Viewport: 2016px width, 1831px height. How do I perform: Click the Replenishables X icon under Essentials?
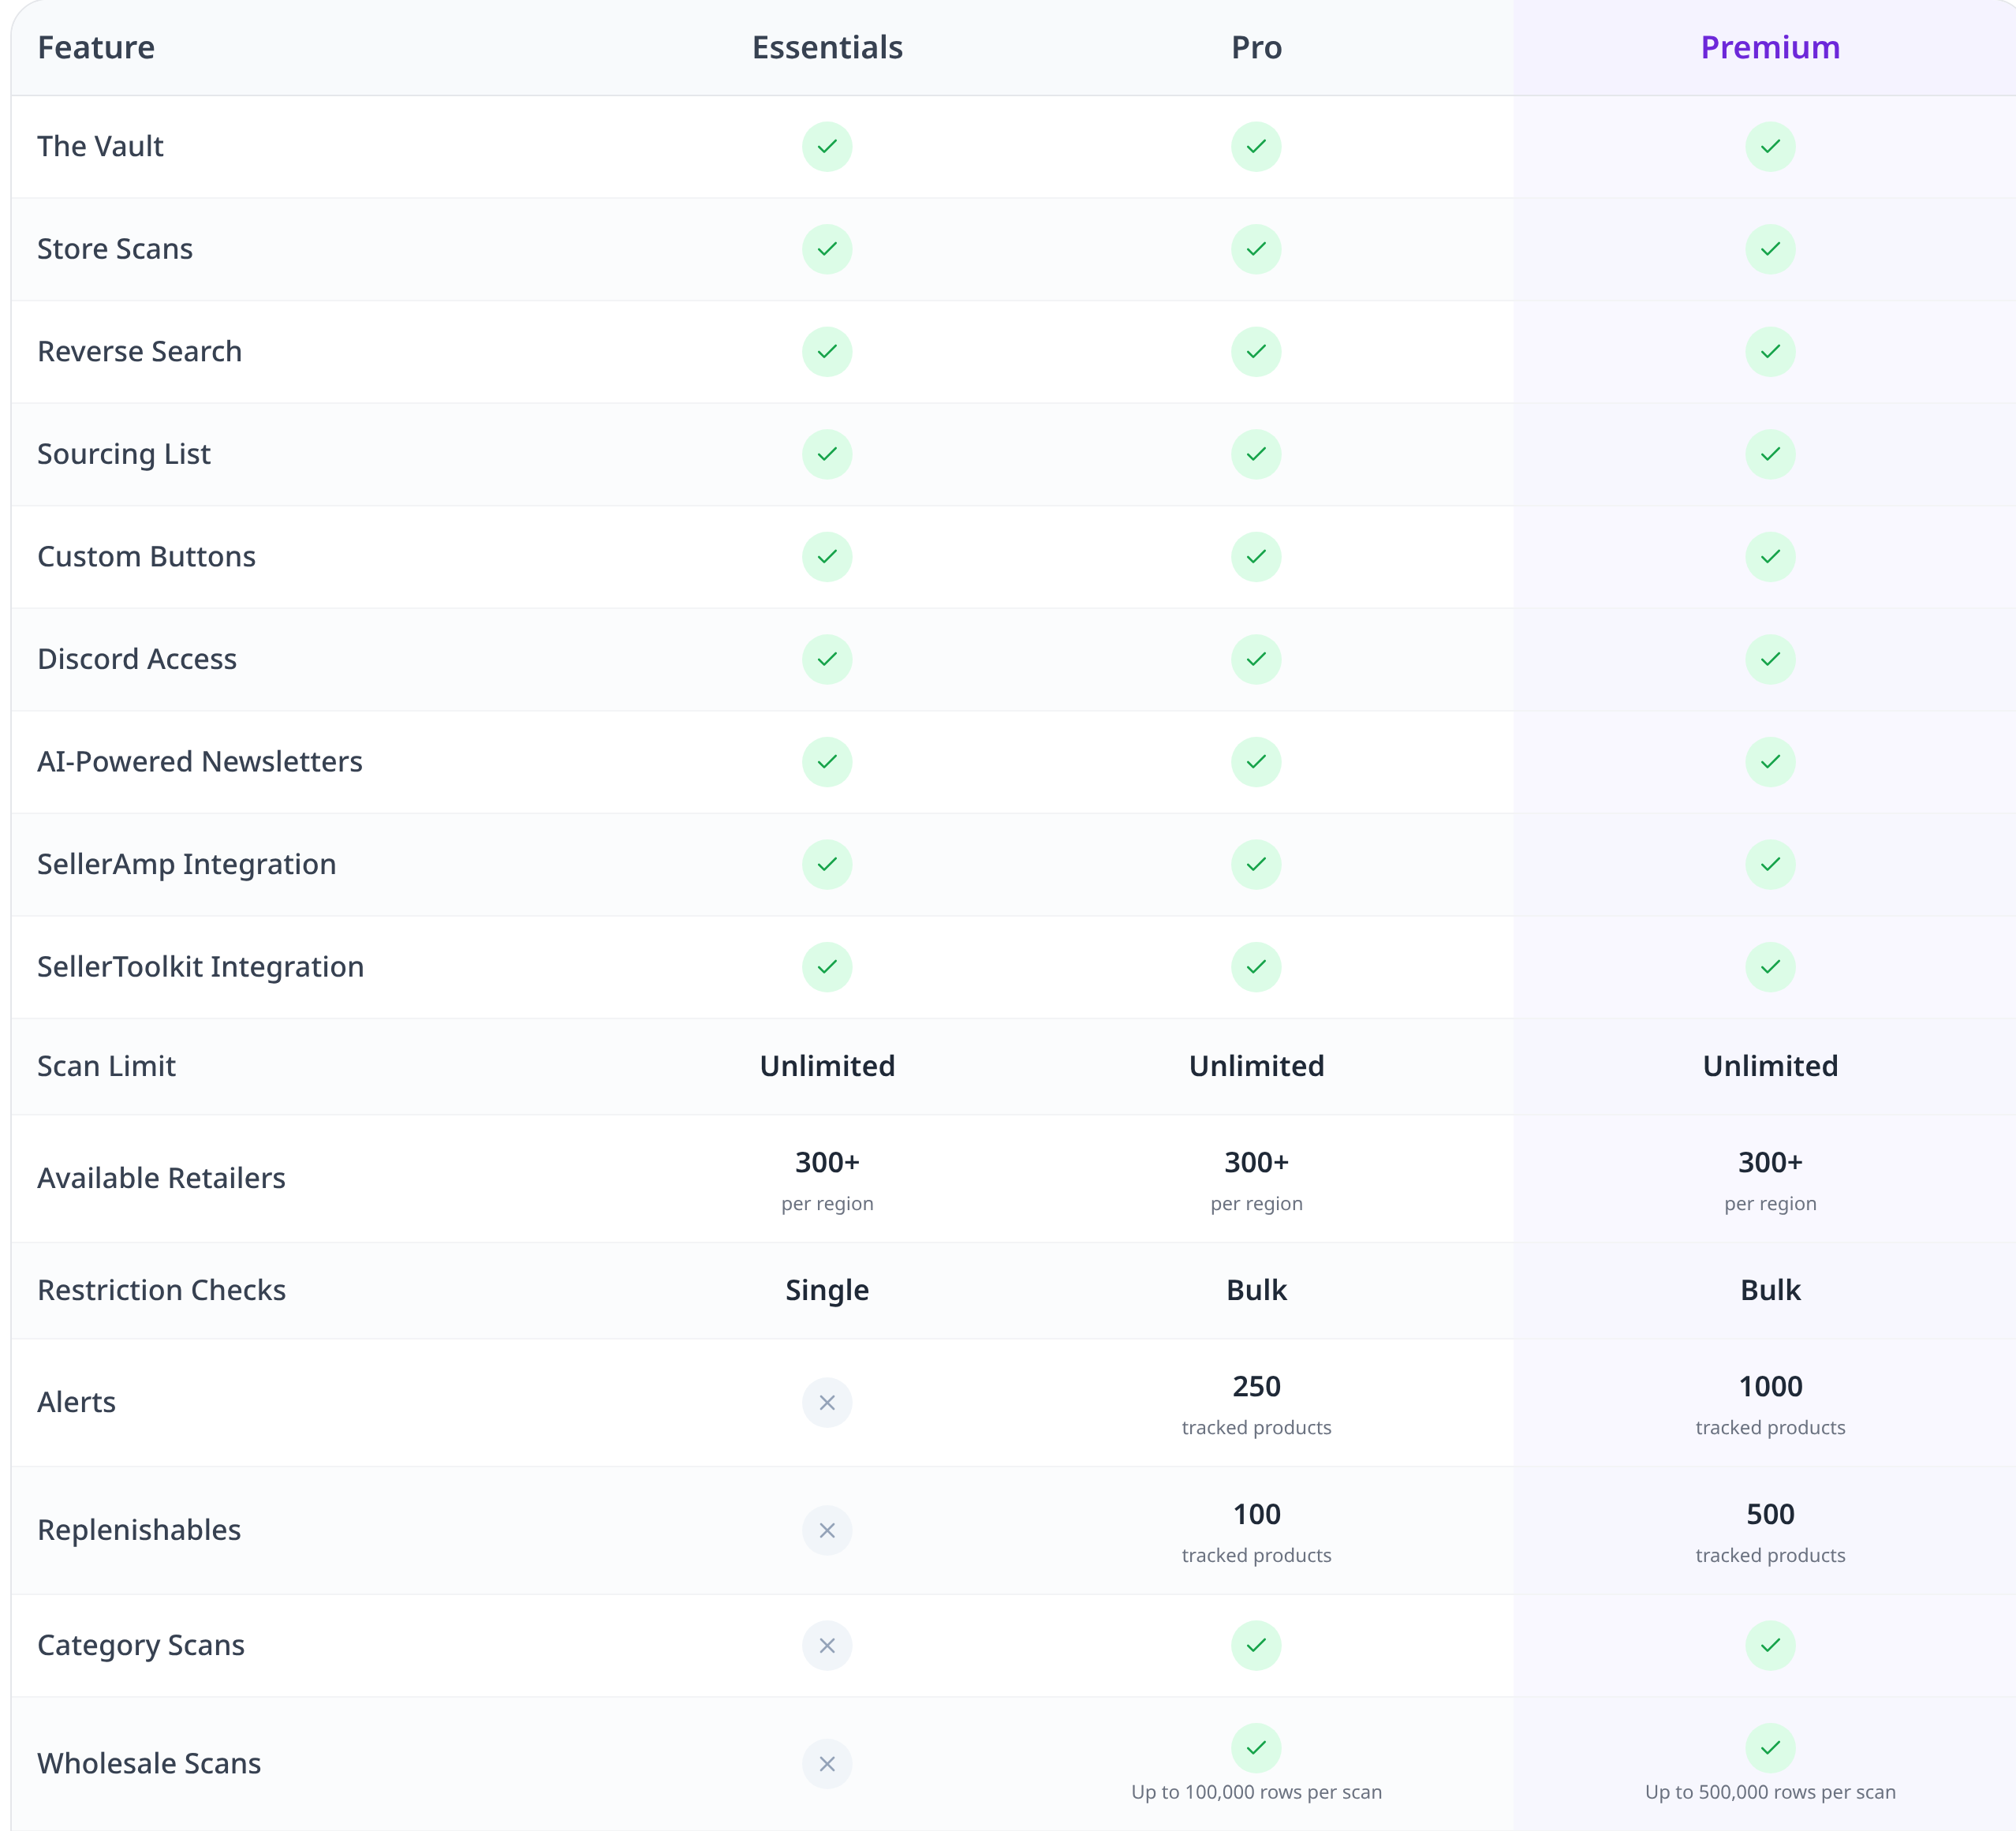(827, 1530)
